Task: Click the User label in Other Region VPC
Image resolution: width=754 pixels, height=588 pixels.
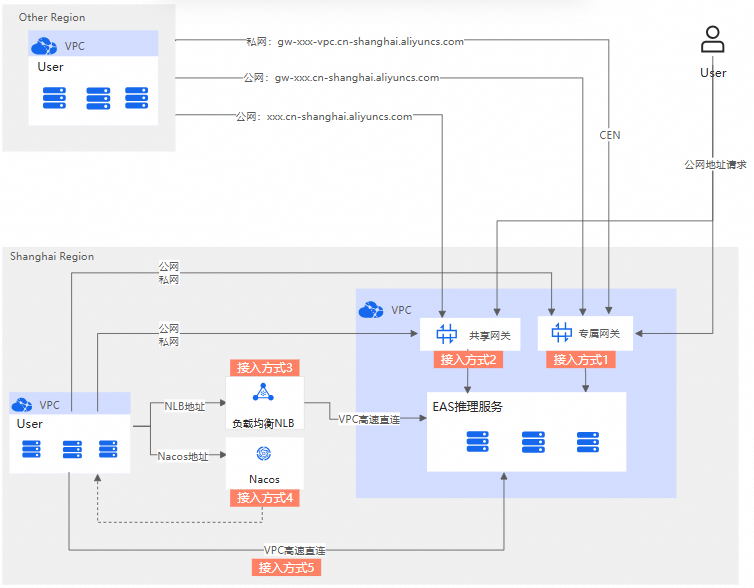Action: pos(50,67)
